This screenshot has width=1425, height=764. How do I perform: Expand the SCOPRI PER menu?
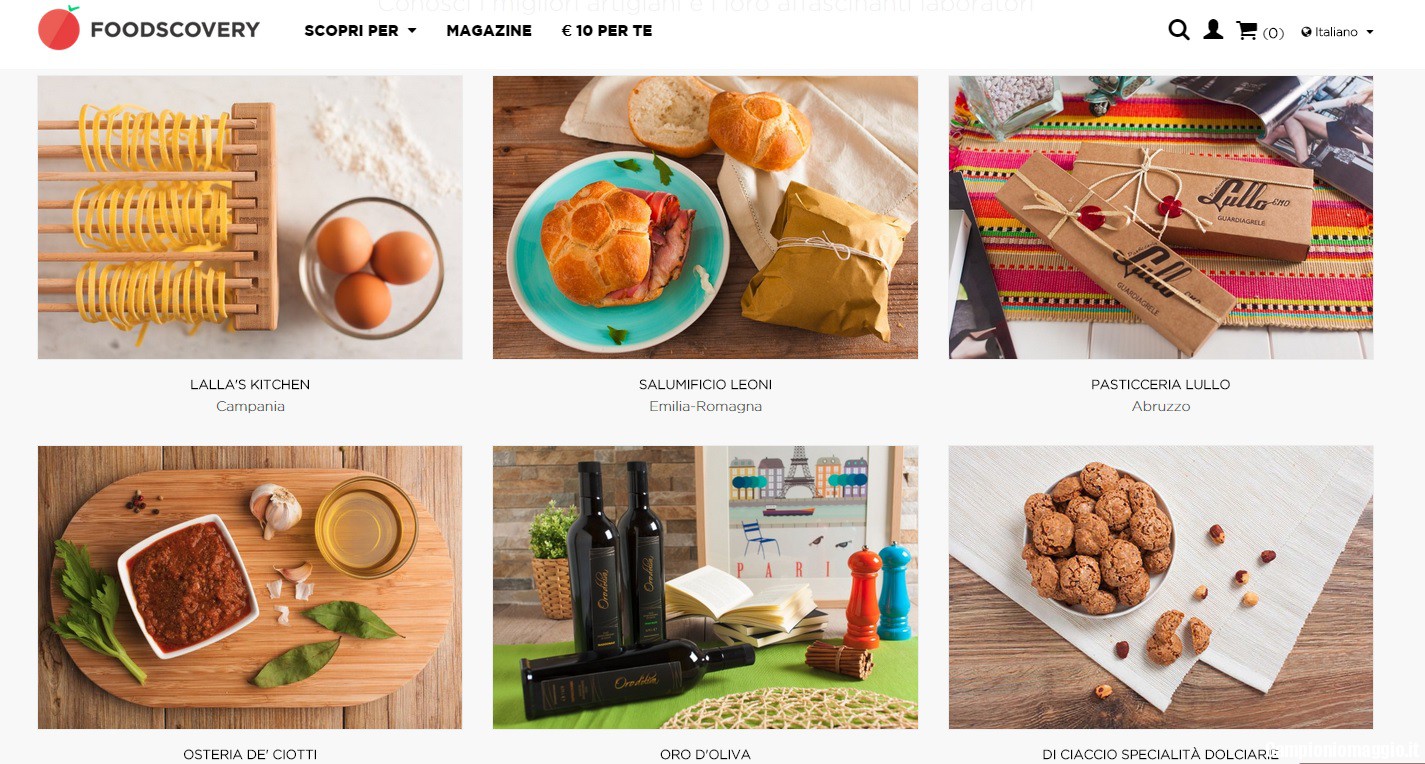click(360, 31)
